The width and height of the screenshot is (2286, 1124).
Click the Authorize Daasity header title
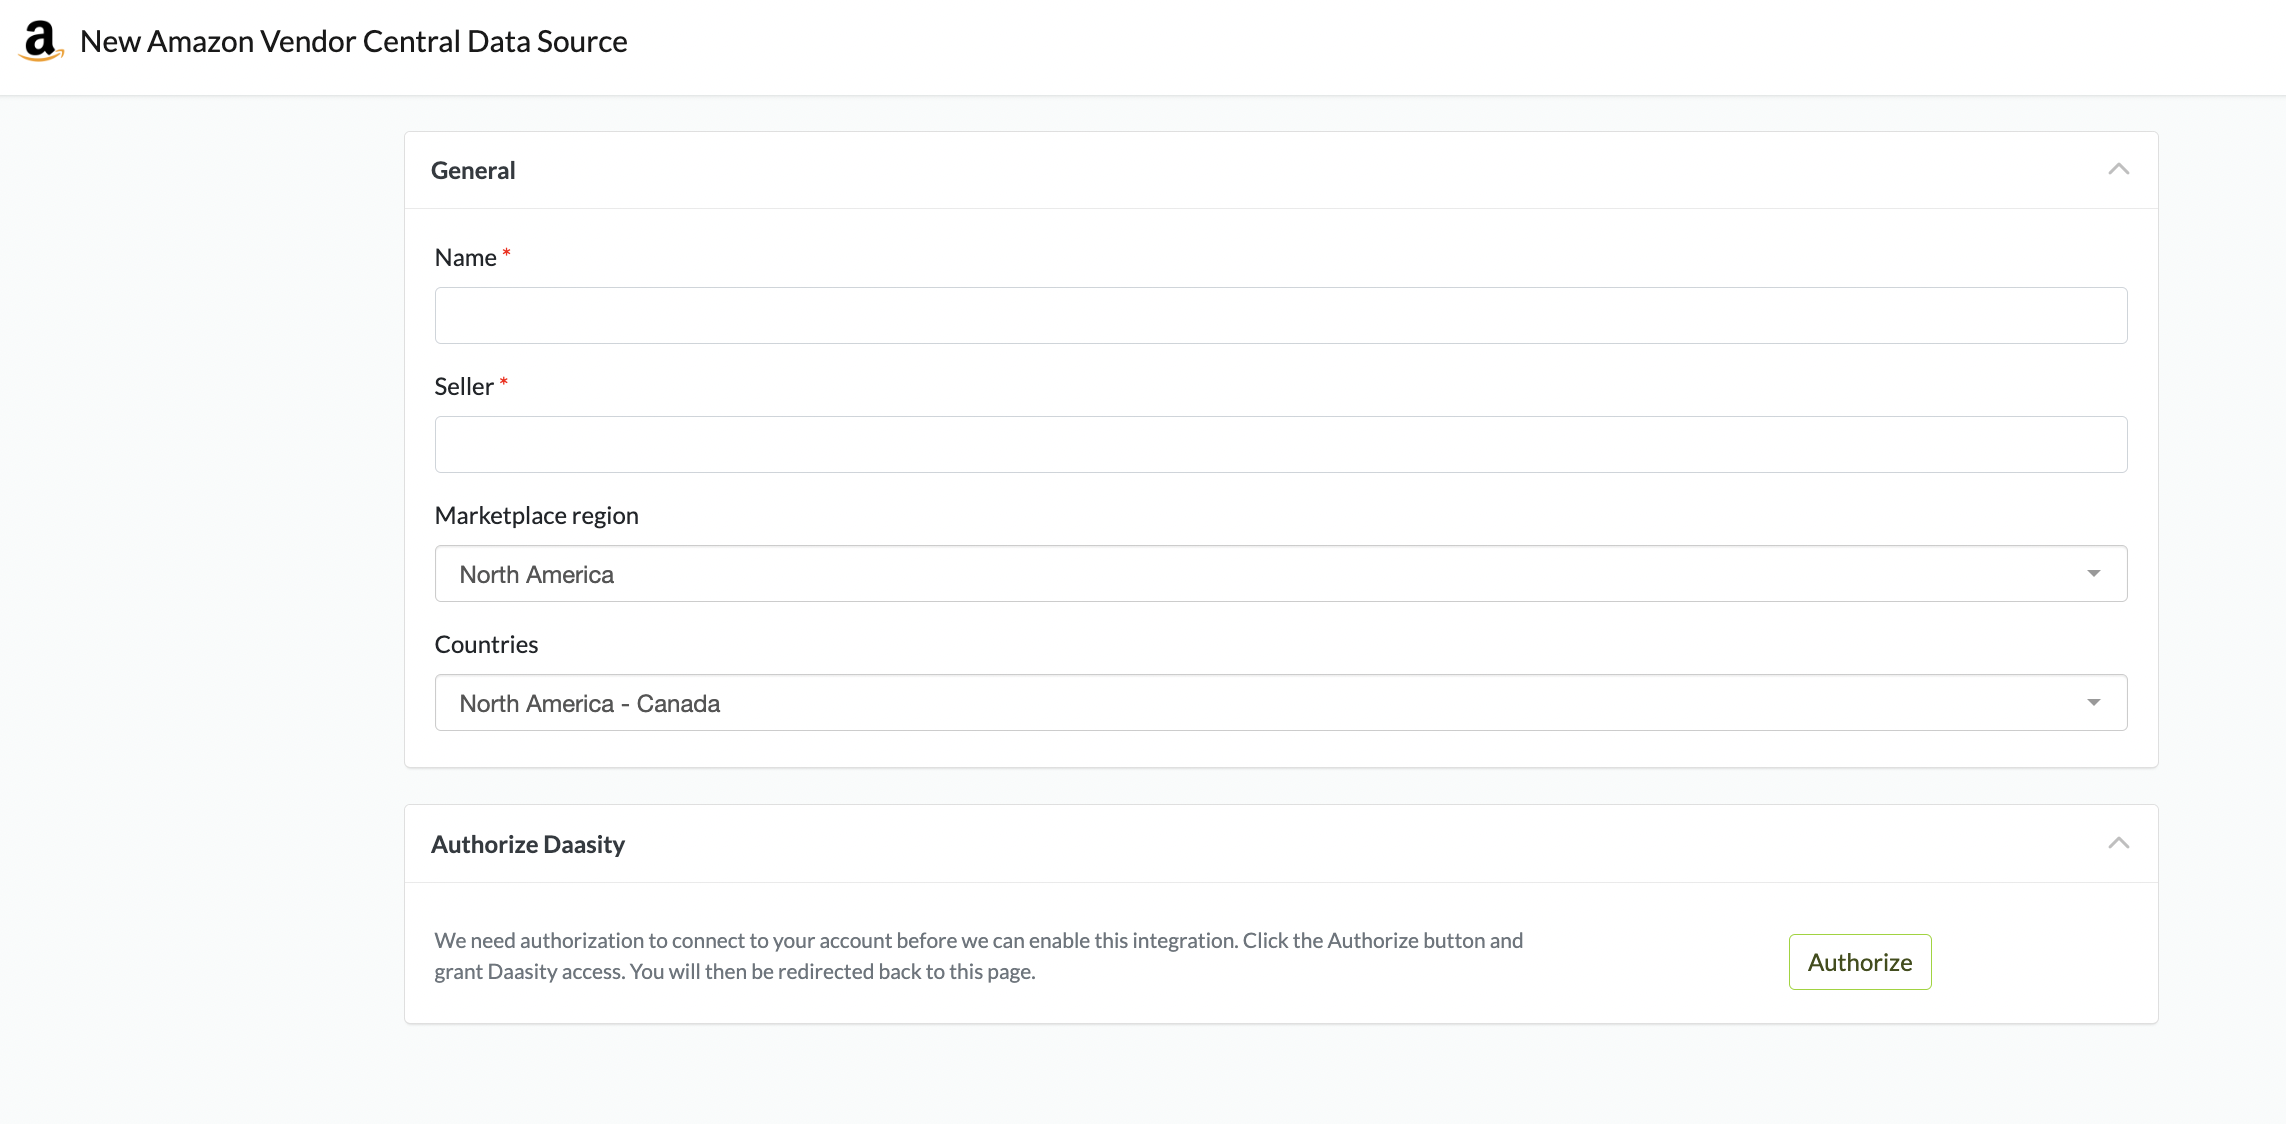[x=527, y=845]
